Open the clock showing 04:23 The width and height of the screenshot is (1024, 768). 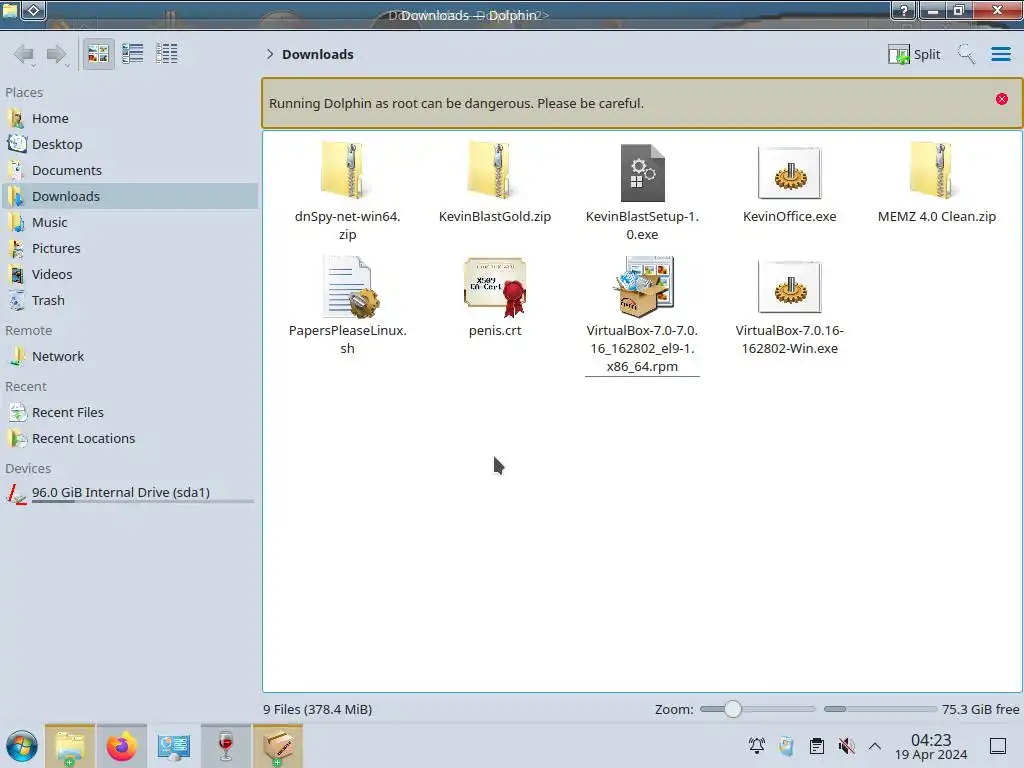click(931, 746)
